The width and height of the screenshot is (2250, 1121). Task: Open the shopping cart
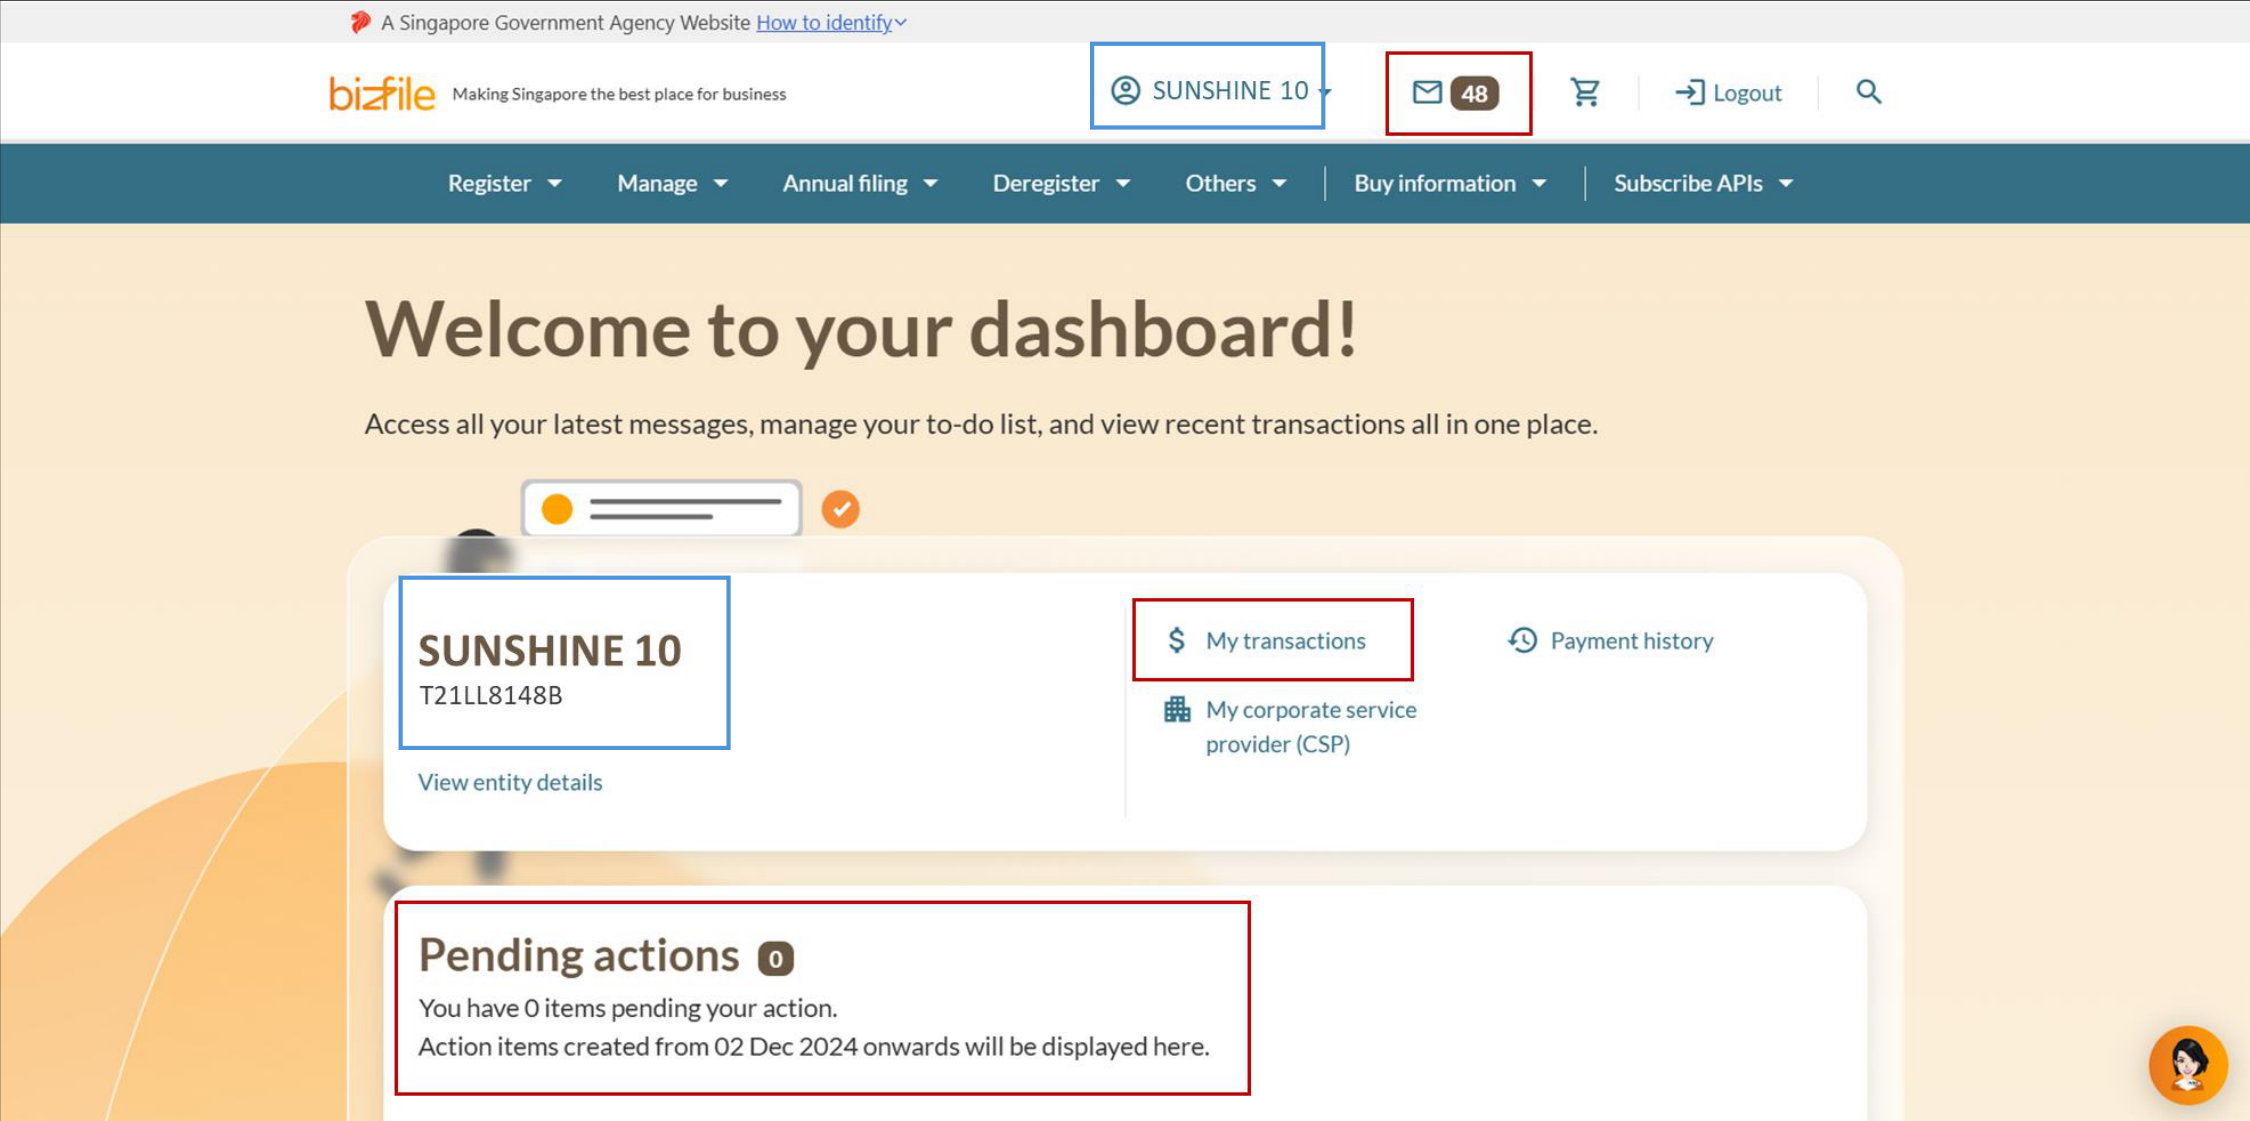[x=1585, y=92]
